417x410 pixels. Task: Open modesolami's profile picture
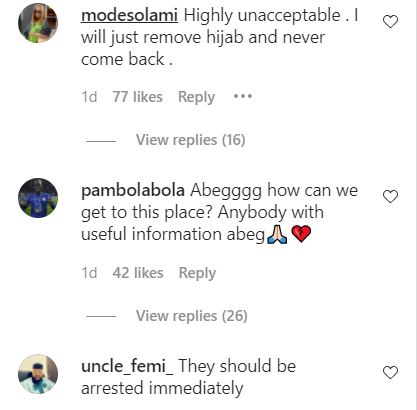coord(38,23)
